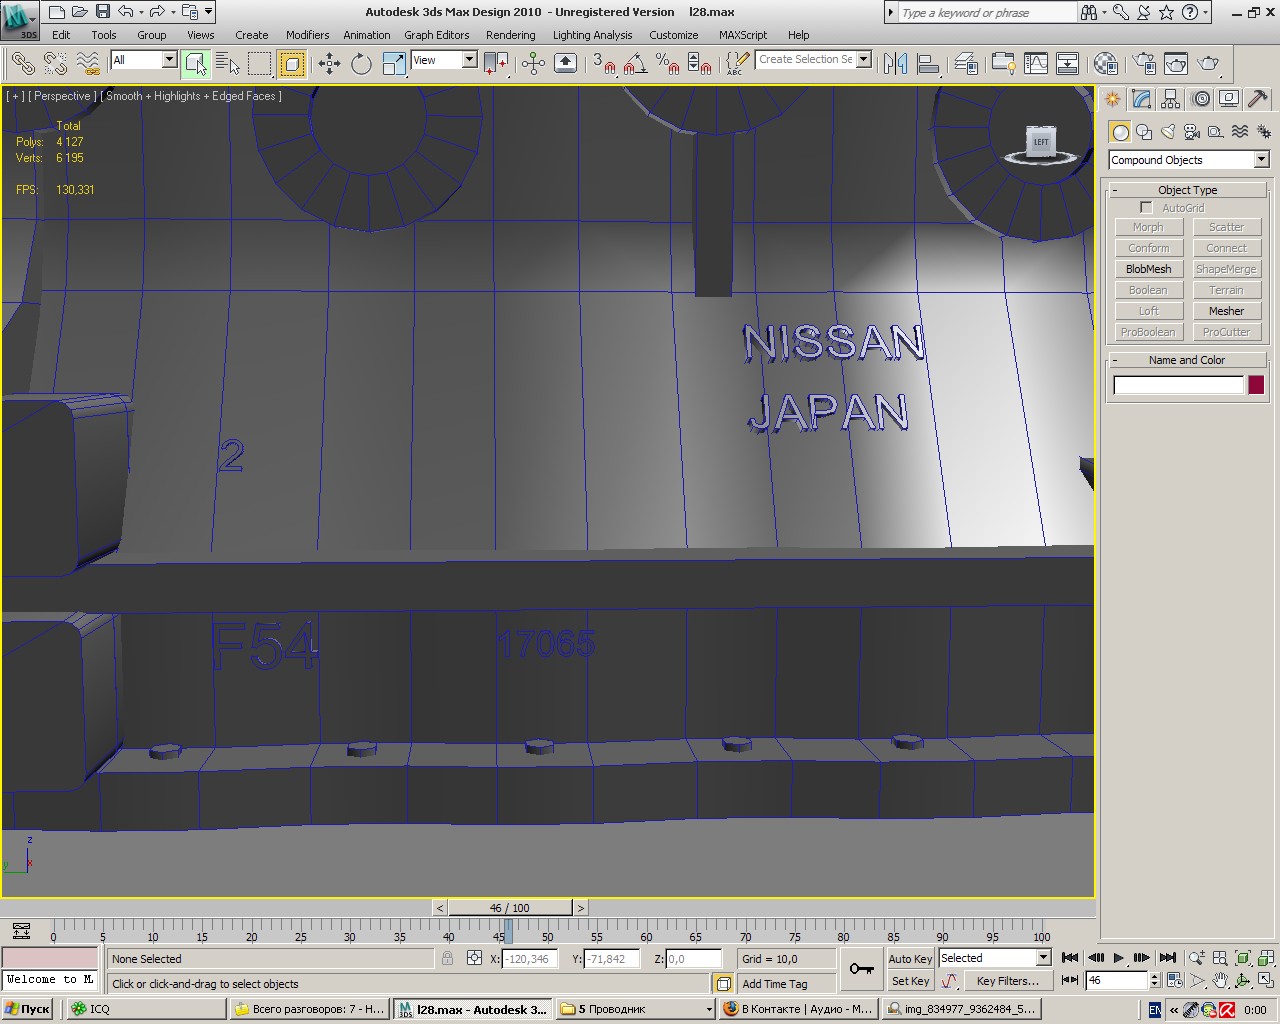Collapse the Name and Color rollout
The height and width of the screenshot is (1024, 1280).
pyautogui.click(x=1187, y=360)
